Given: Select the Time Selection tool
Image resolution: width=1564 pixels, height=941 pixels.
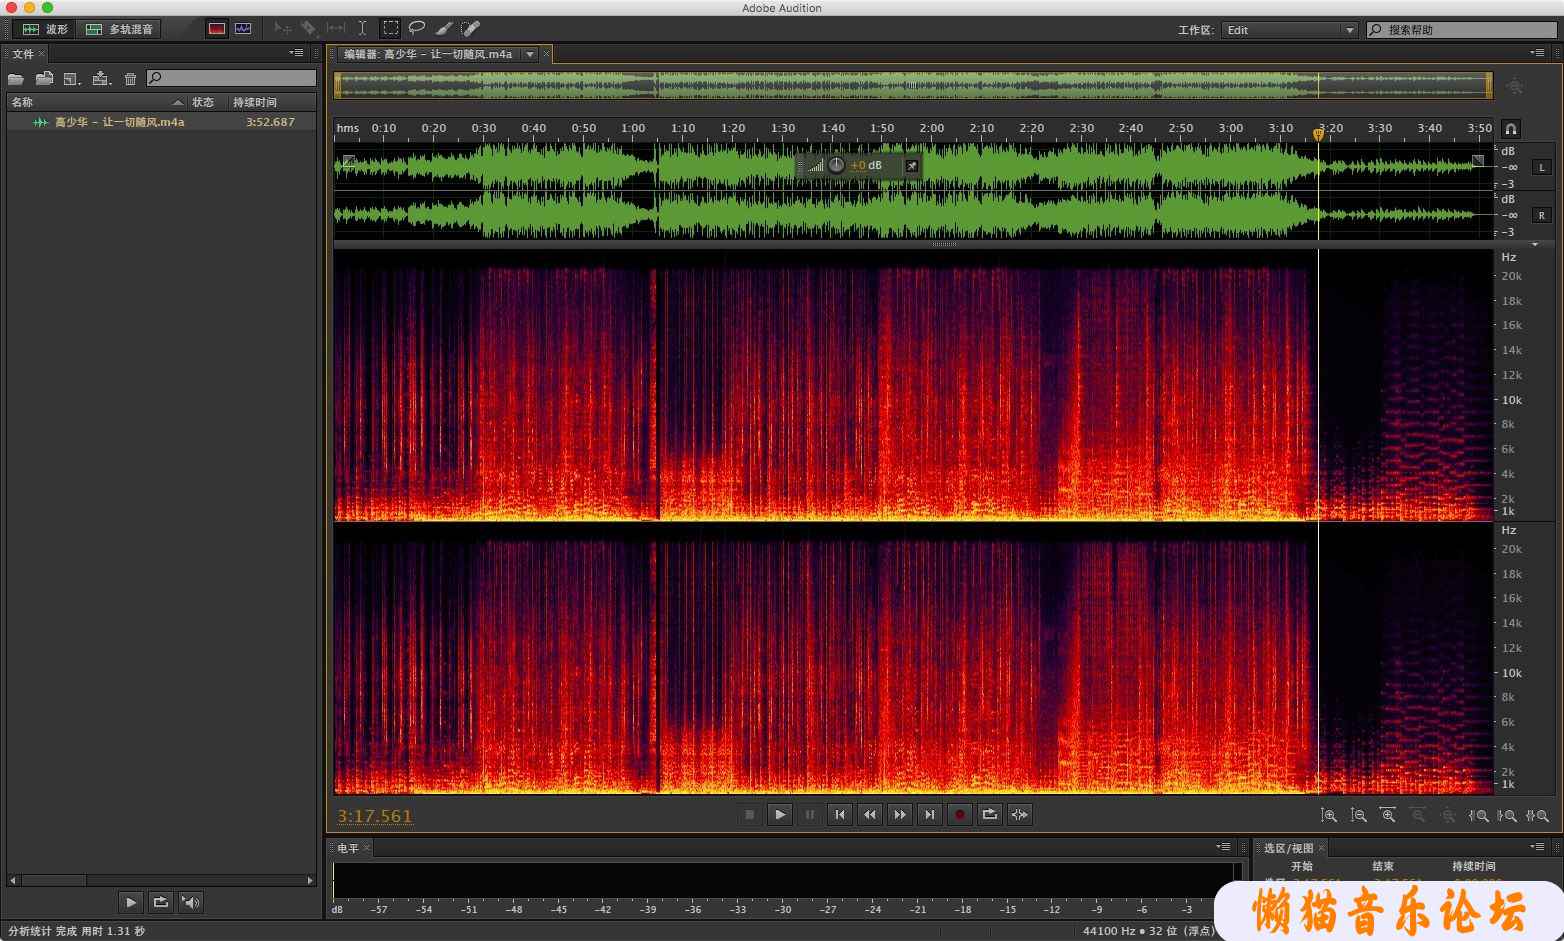Looking at the screenshot, I should 362,29.
